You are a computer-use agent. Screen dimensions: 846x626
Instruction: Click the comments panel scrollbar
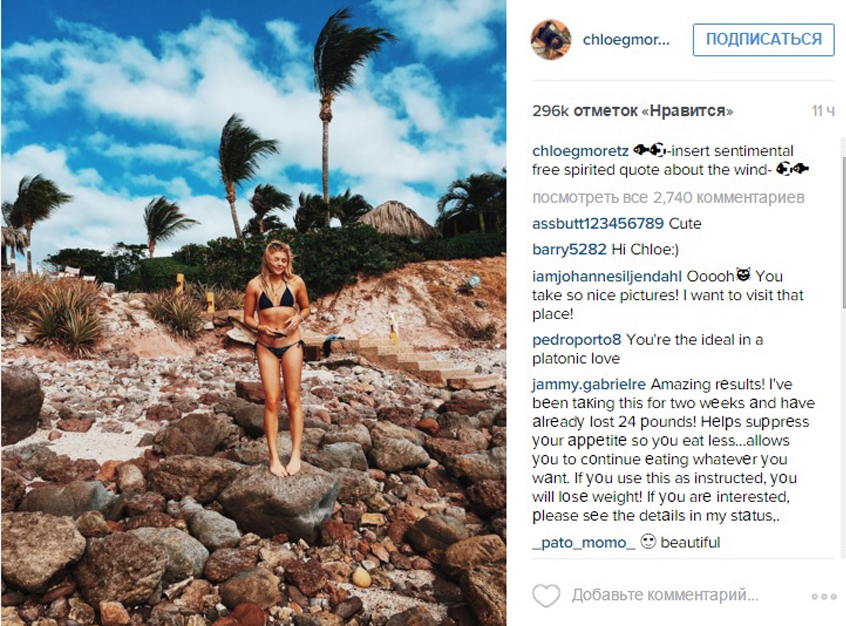[x=842, y=227]
